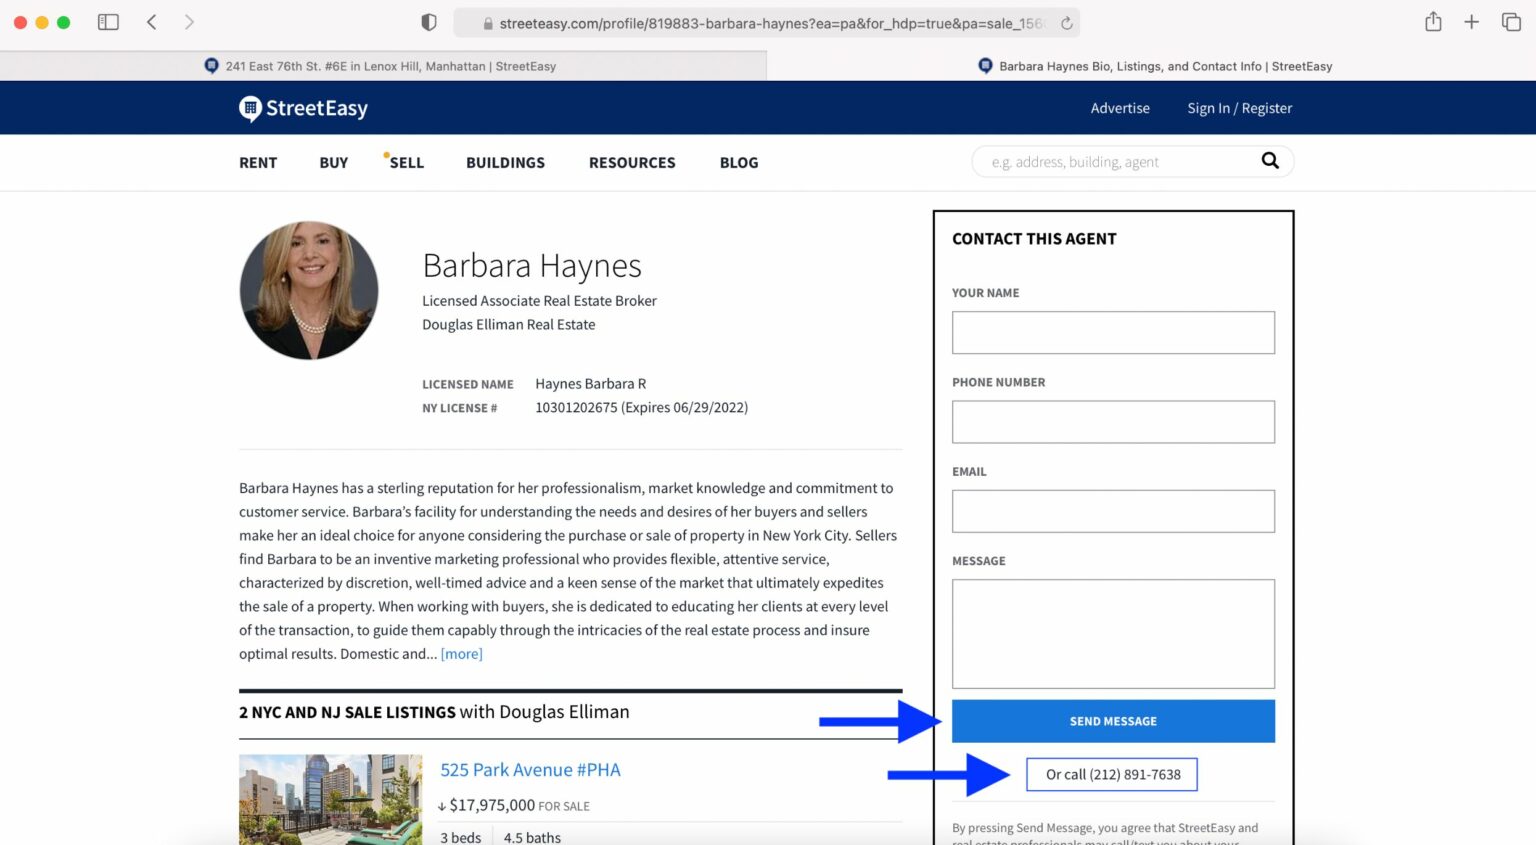This screenshot has height=845, width=1536.
Task: Expand the bio with the [more] link
Action: click(462, 654)
